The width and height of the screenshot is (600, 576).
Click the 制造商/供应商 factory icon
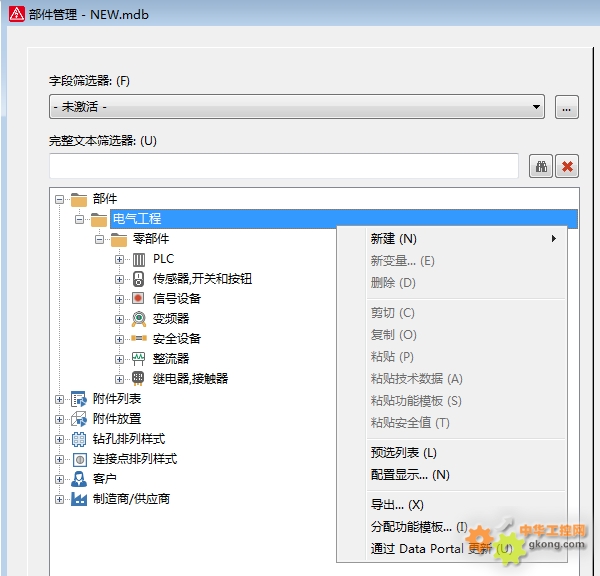tap(79, 499)
